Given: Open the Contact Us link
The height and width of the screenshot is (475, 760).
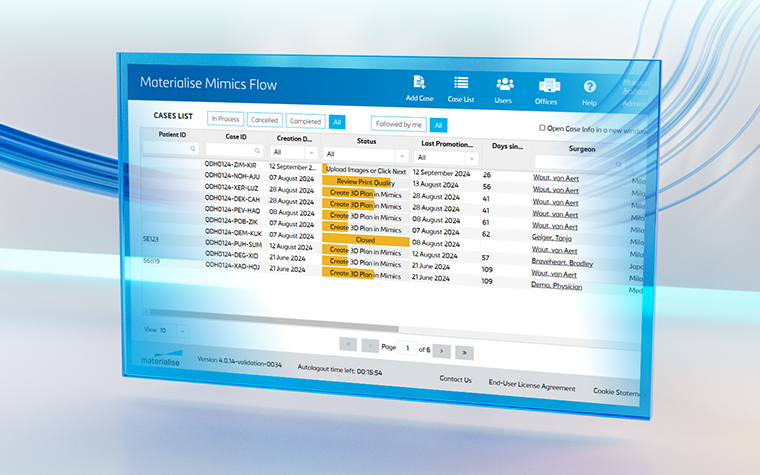Looking at the screenshot, I should point(455,379).
